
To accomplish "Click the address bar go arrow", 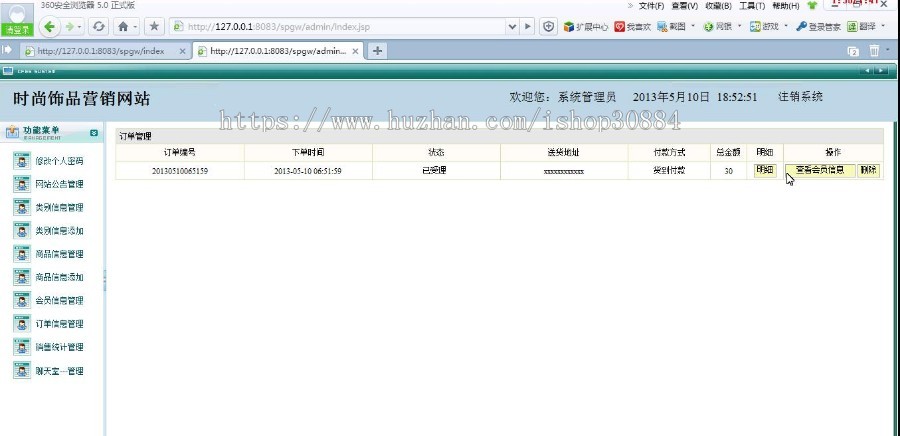I will coord(528,26).
